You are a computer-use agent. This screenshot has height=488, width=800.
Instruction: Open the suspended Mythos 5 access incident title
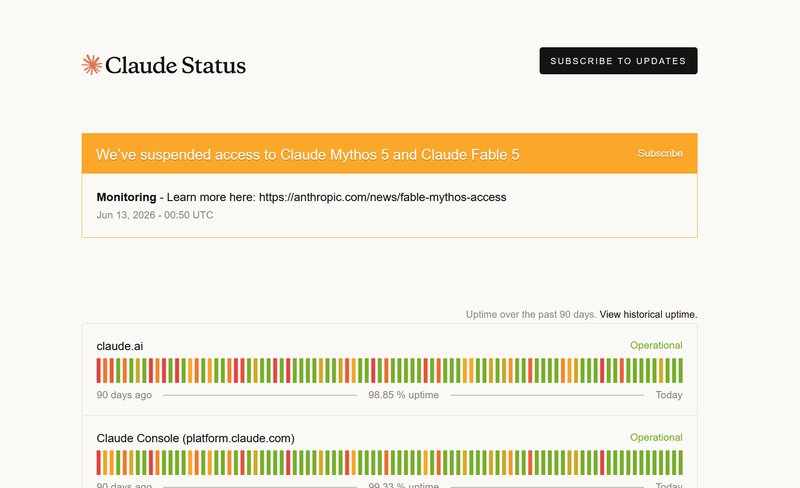click(x=308, y=154)
